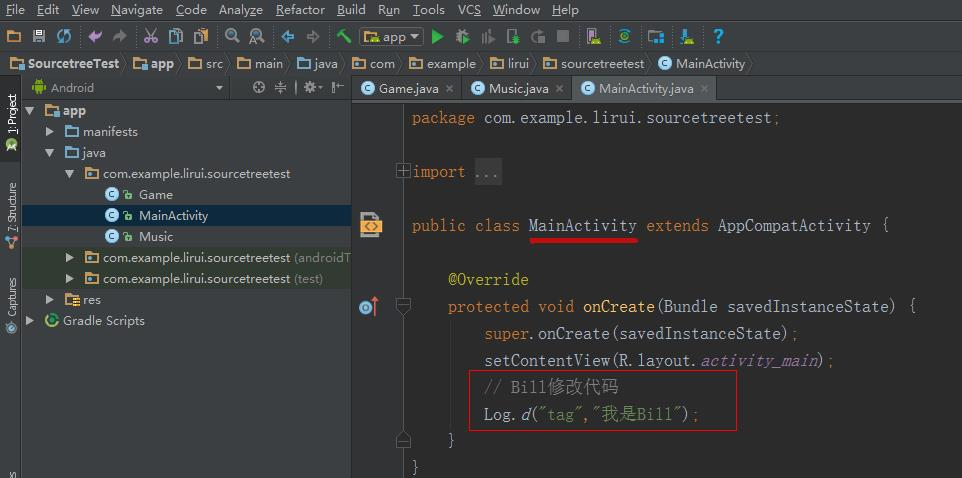
Task: Click the Paste toolbar icon
Action: pyautogui.click(x=201, y=37)
